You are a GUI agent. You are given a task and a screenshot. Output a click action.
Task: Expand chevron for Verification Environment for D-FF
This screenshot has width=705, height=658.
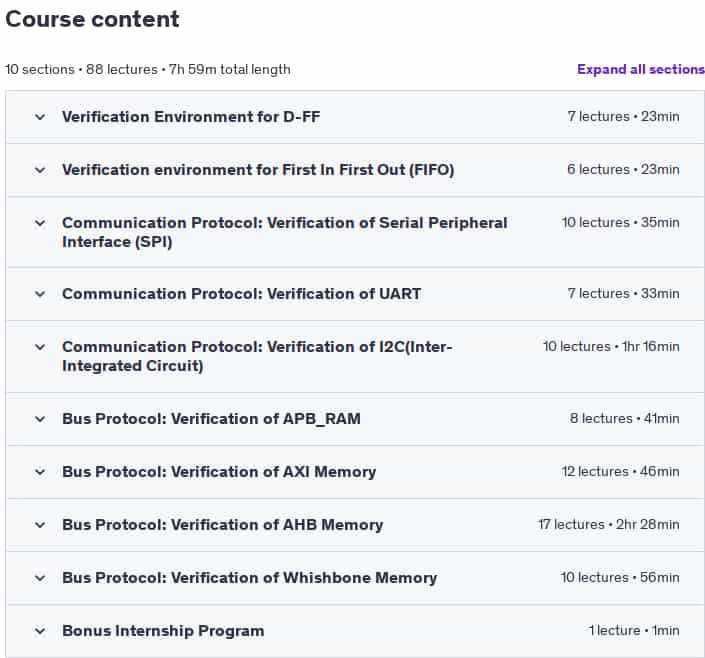pyautogui.click(x=40, y=117)
